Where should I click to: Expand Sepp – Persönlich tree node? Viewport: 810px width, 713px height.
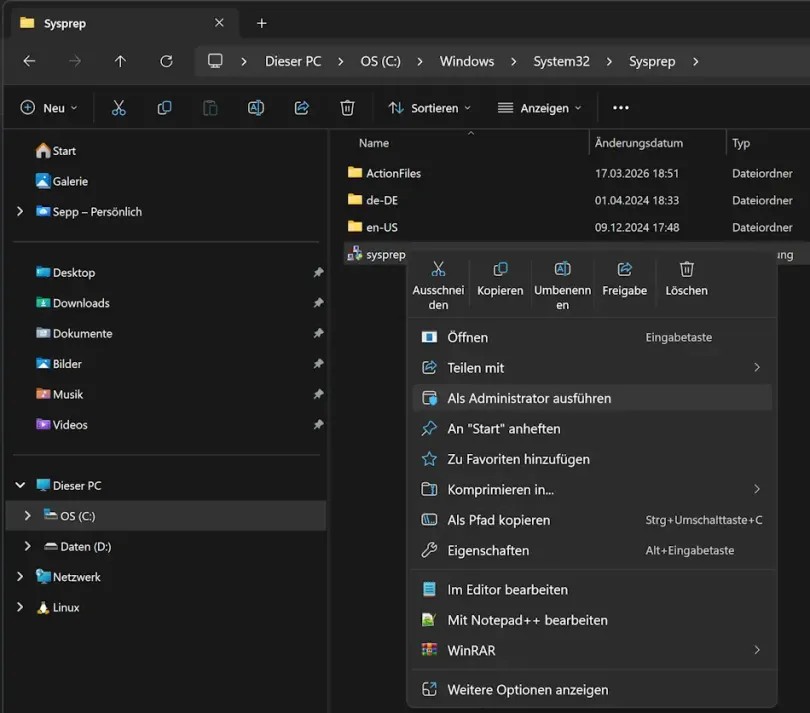[x=20, y=211]
